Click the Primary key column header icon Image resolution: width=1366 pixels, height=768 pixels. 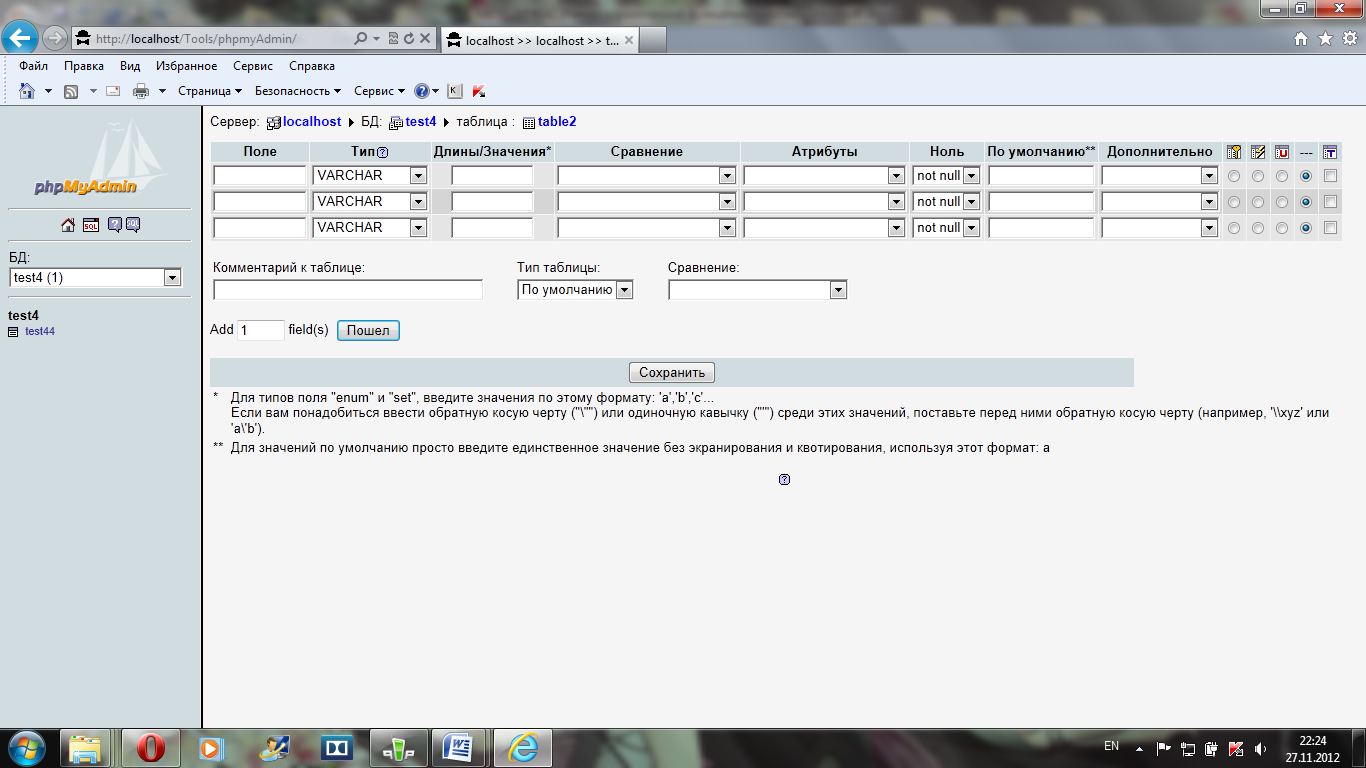(x=1234, y=152)
